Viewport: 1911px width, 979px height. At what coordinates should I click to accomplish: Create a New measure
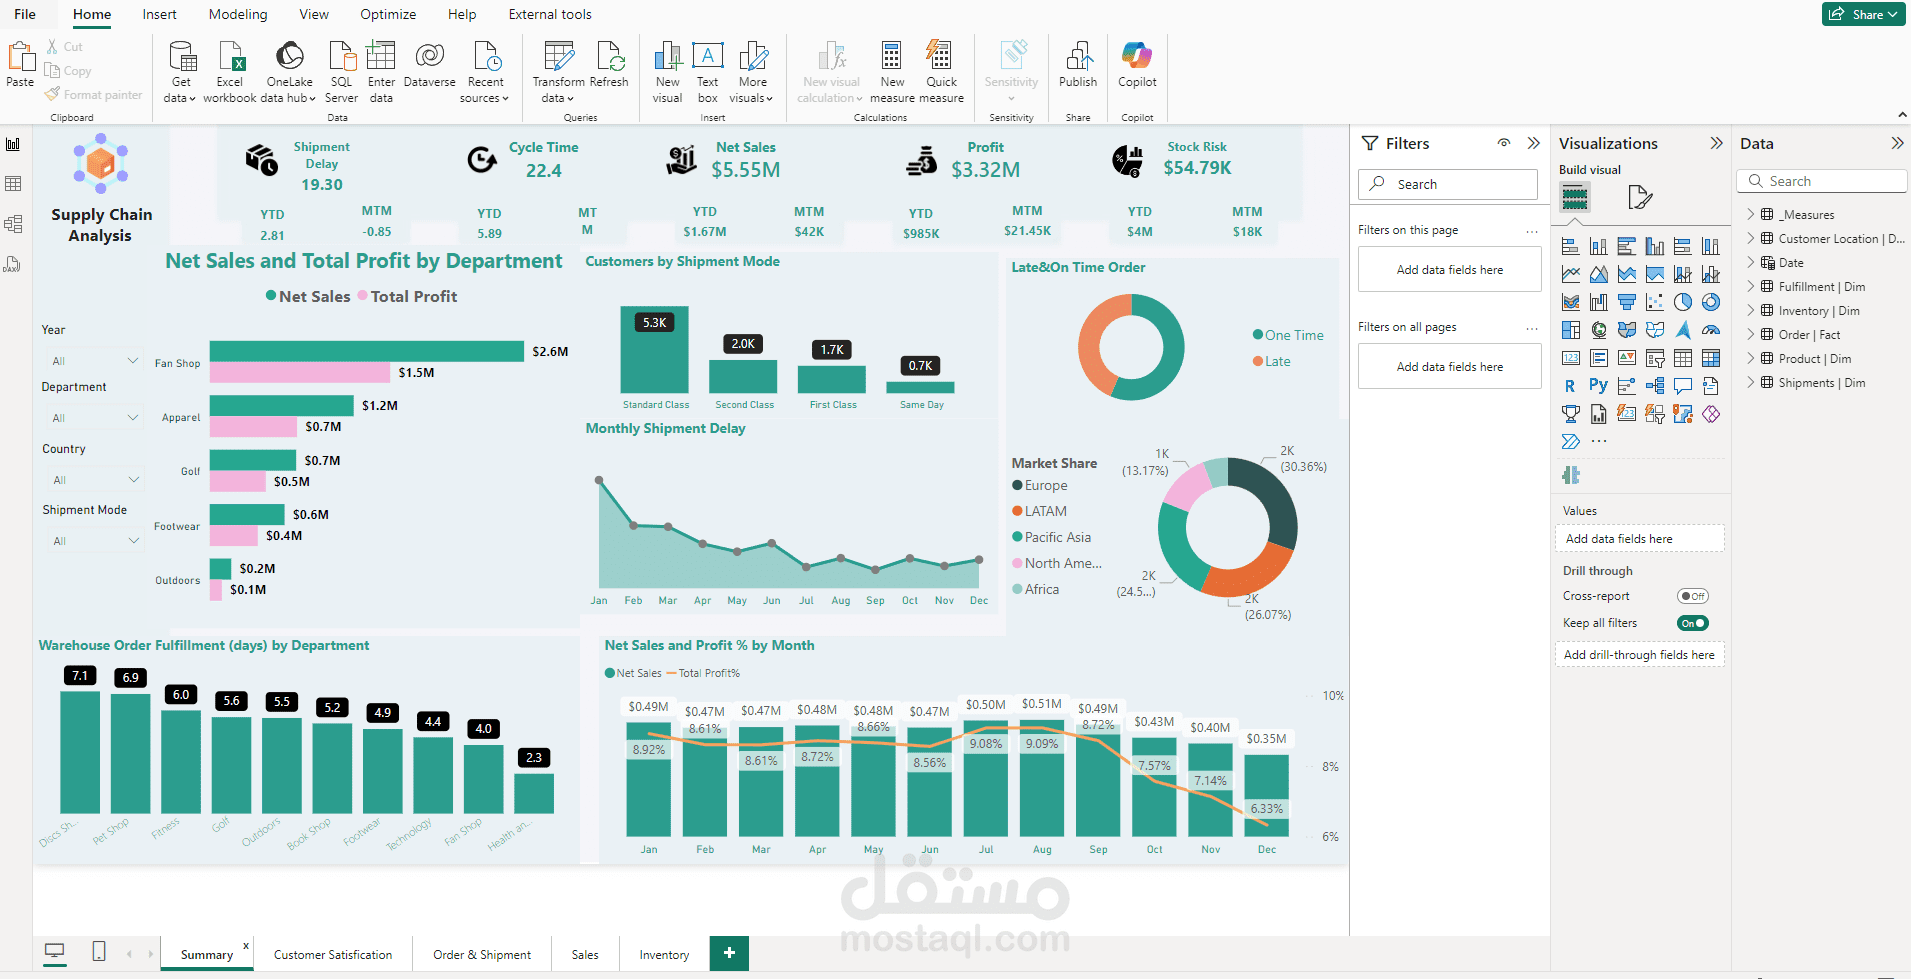point(892,72)
